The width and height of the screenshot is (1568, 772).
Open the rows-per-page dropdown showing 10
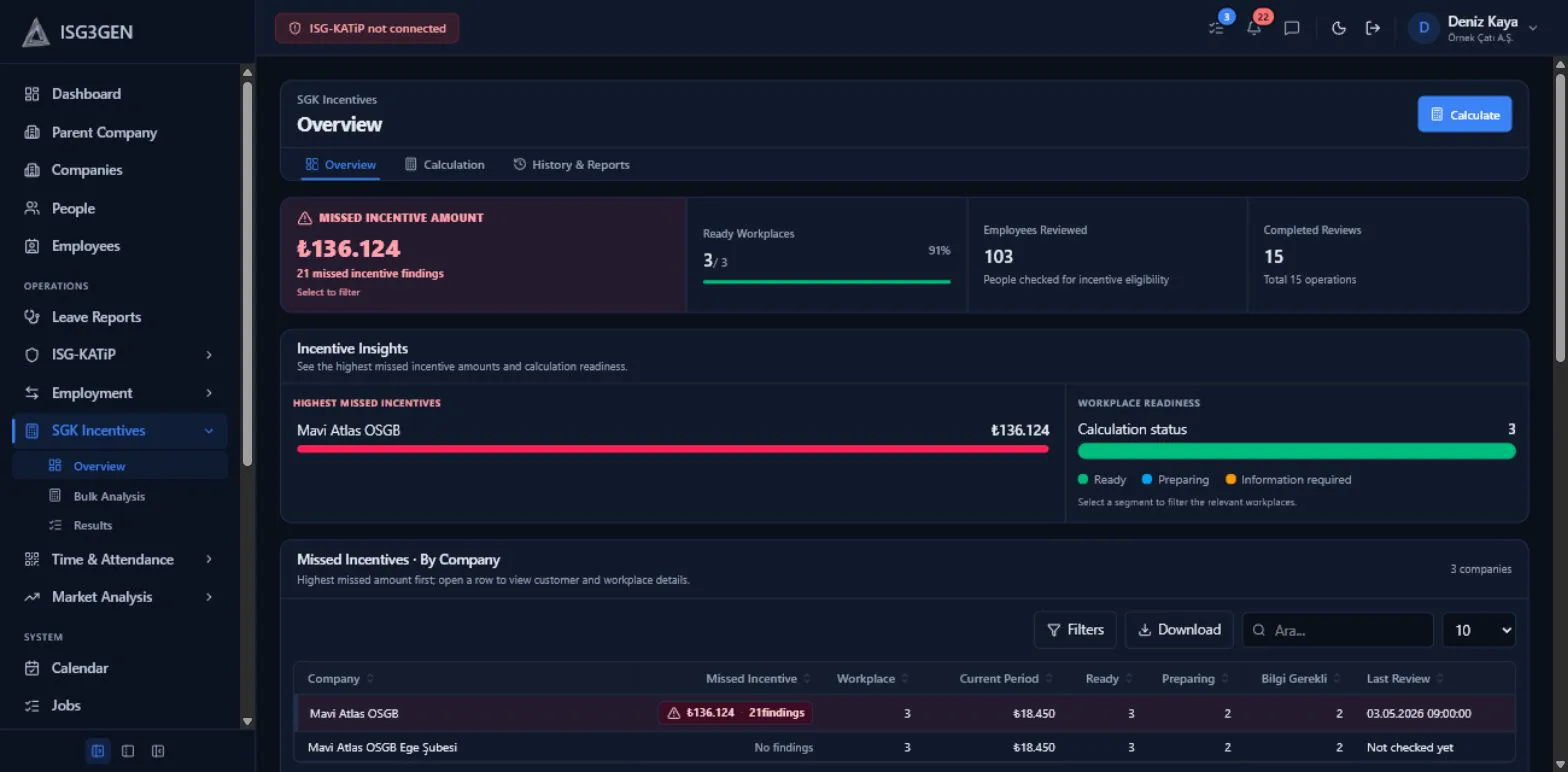point(1479,630)
